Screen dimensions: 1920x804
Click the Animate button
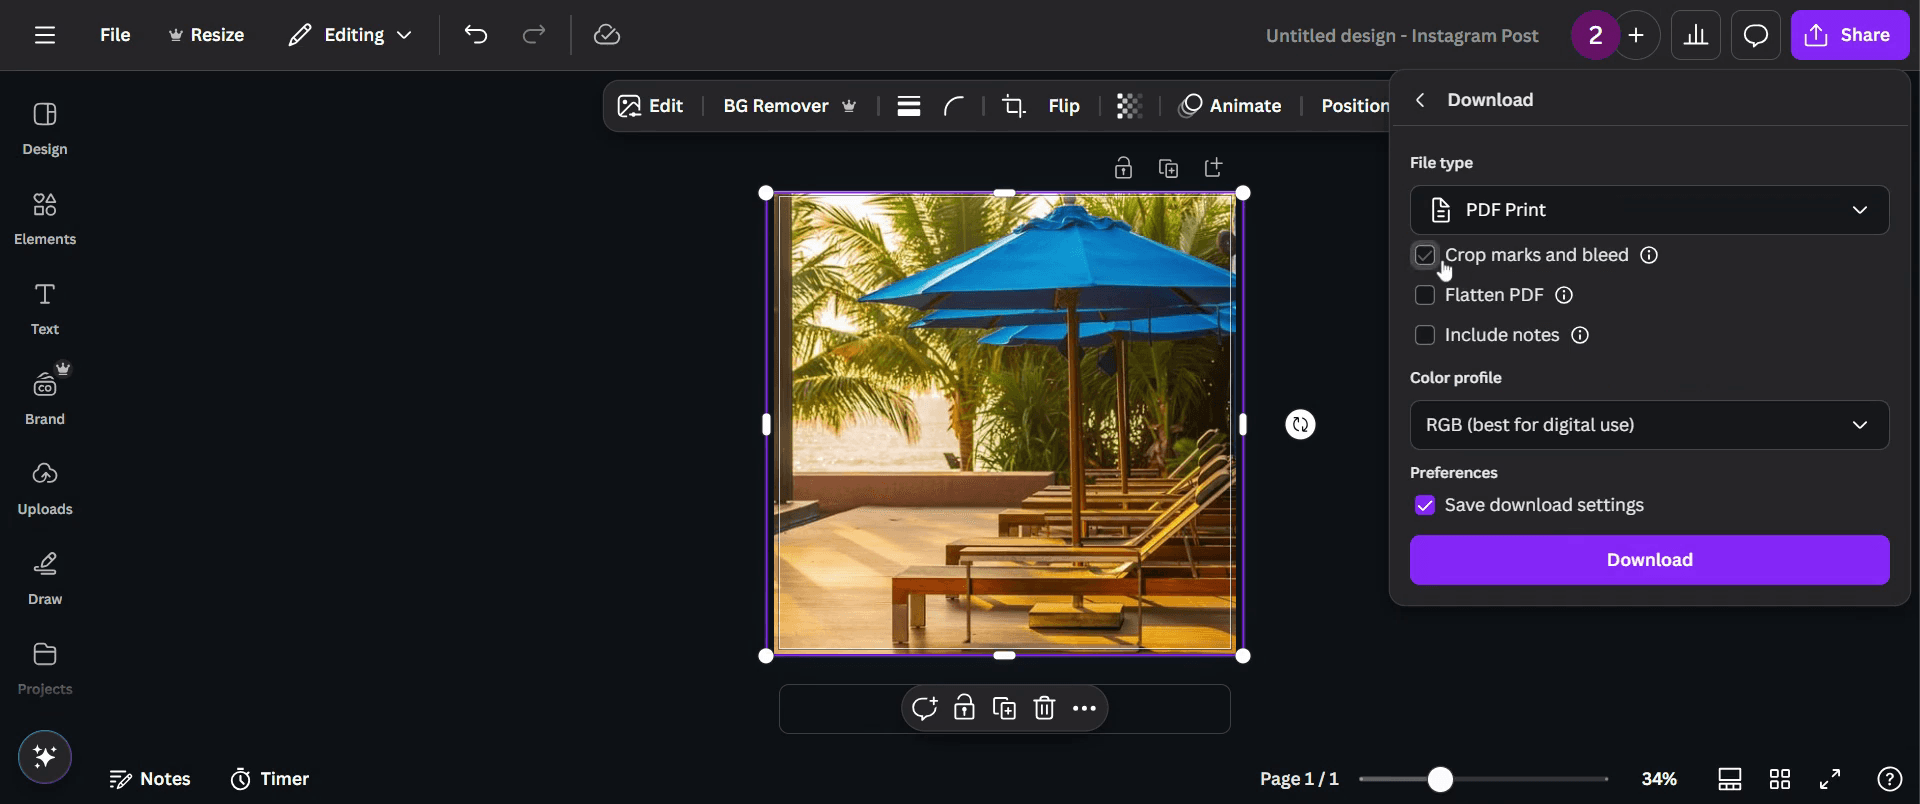point(1230,106)
